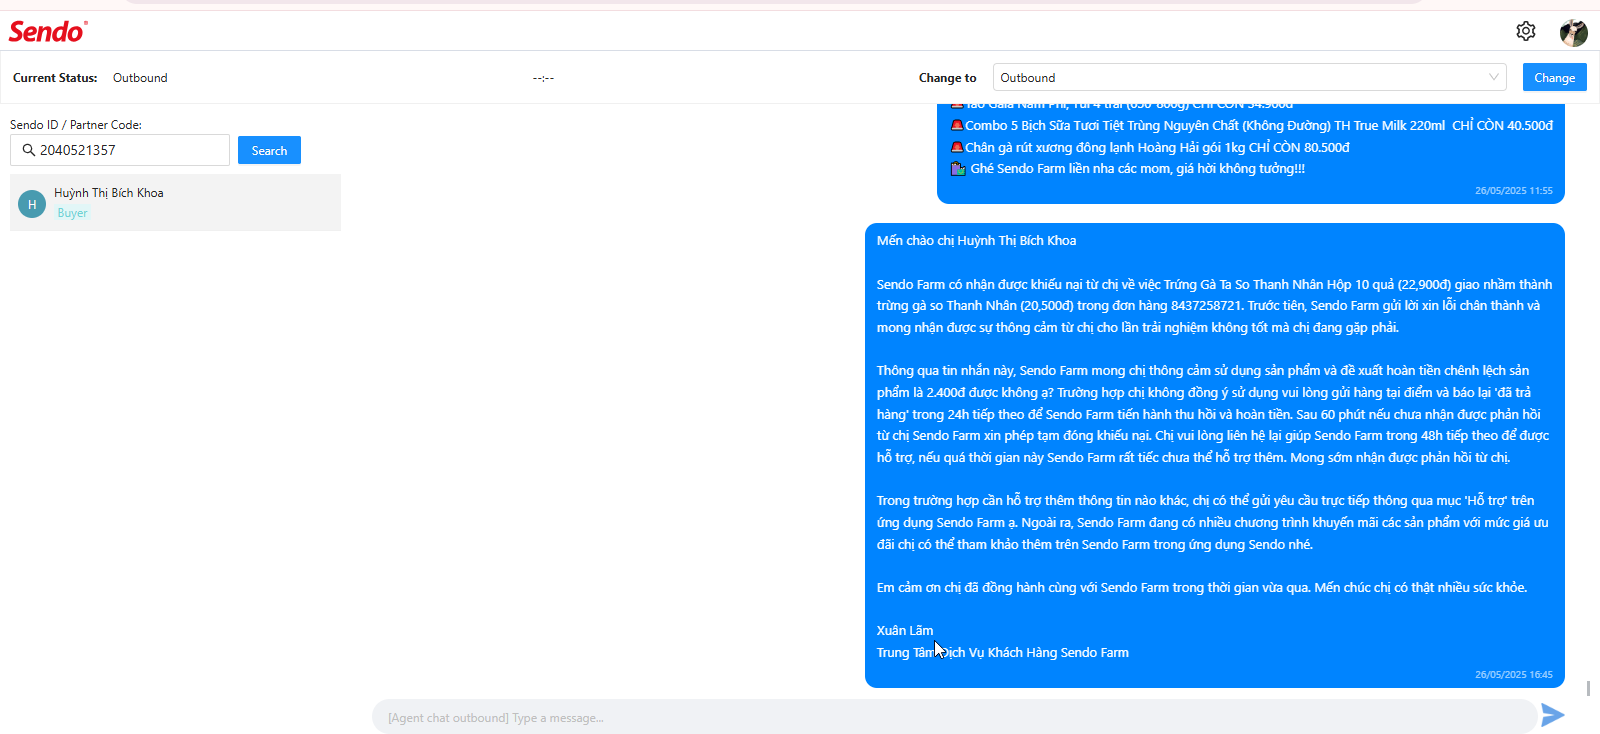The image size is (1600, 734).
Task: Send message with paper plane icon
Action: coord(1552,715)
